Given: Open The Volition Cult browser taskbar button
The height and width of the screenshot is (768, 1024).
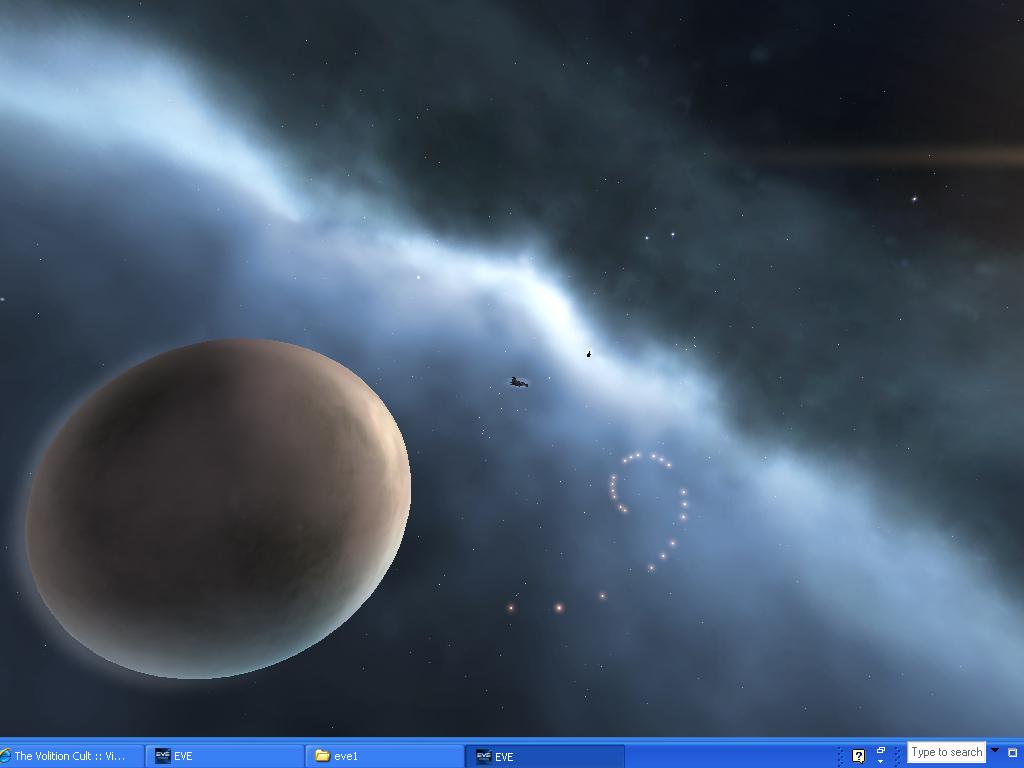Looking at the screenshot, I should (71, 756).
